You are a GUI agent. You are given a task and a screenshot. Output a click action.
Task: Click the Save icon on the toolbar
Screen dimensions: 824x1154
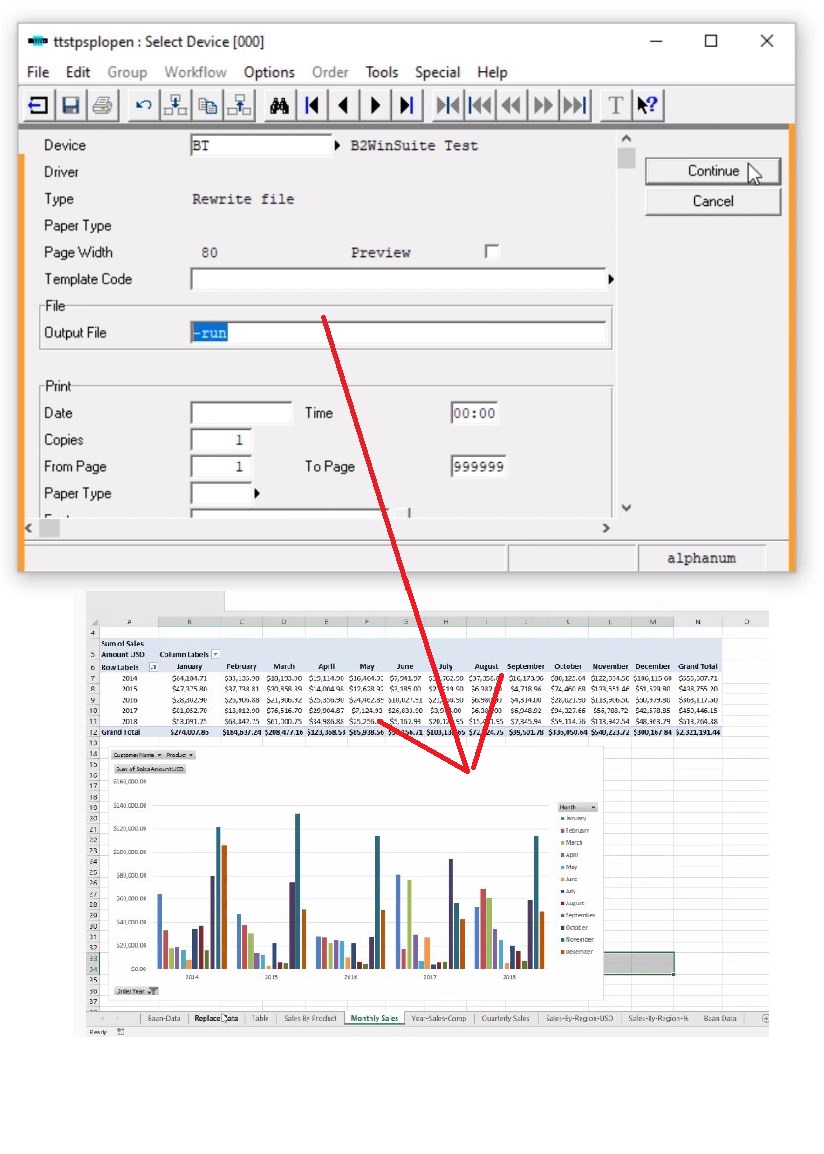70,105
